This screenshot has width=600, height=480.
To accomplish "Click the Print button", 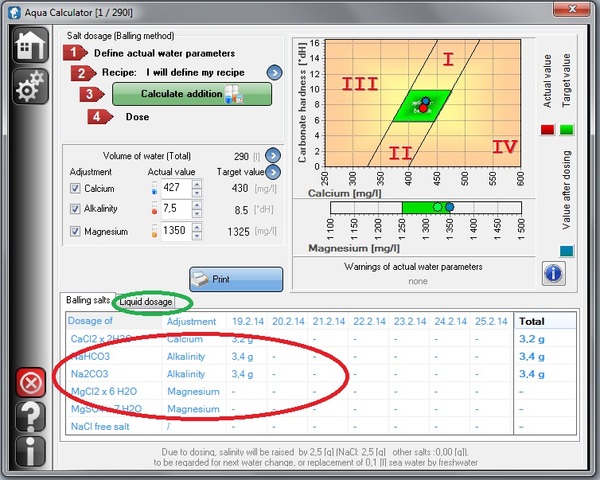I will [236, 279].
